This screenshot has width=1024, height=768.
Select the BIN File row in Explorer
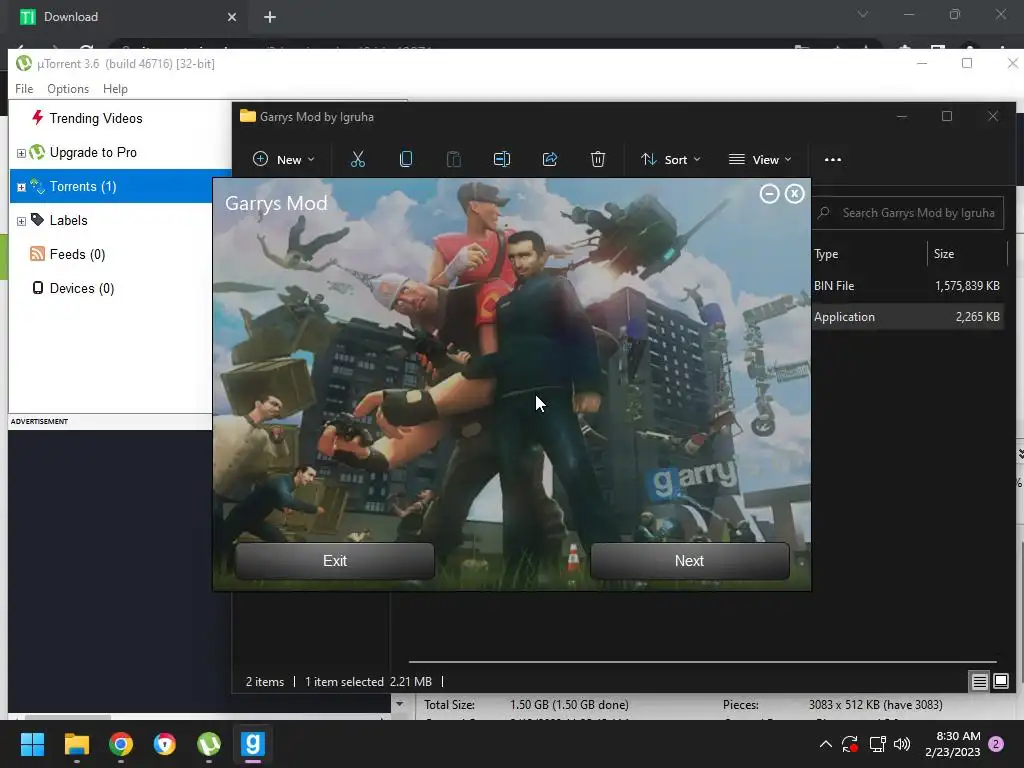pyautogui.click(x=908, y=285)
